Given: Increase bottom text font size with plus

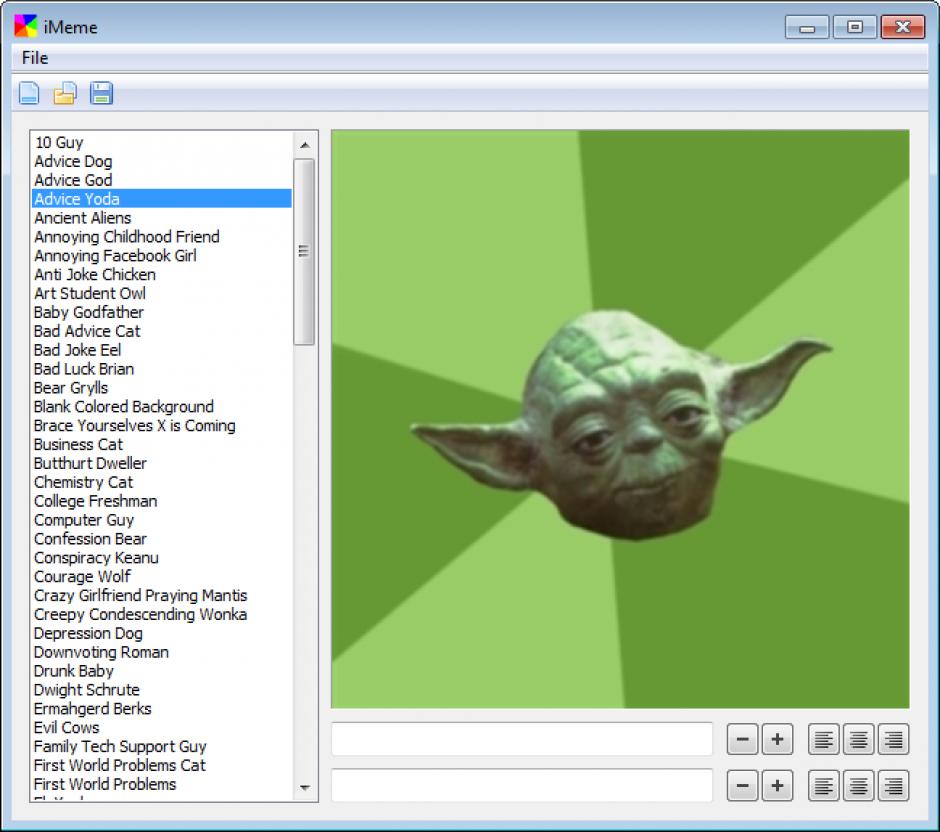Looking at the screenshot, I should pos(777,786).
